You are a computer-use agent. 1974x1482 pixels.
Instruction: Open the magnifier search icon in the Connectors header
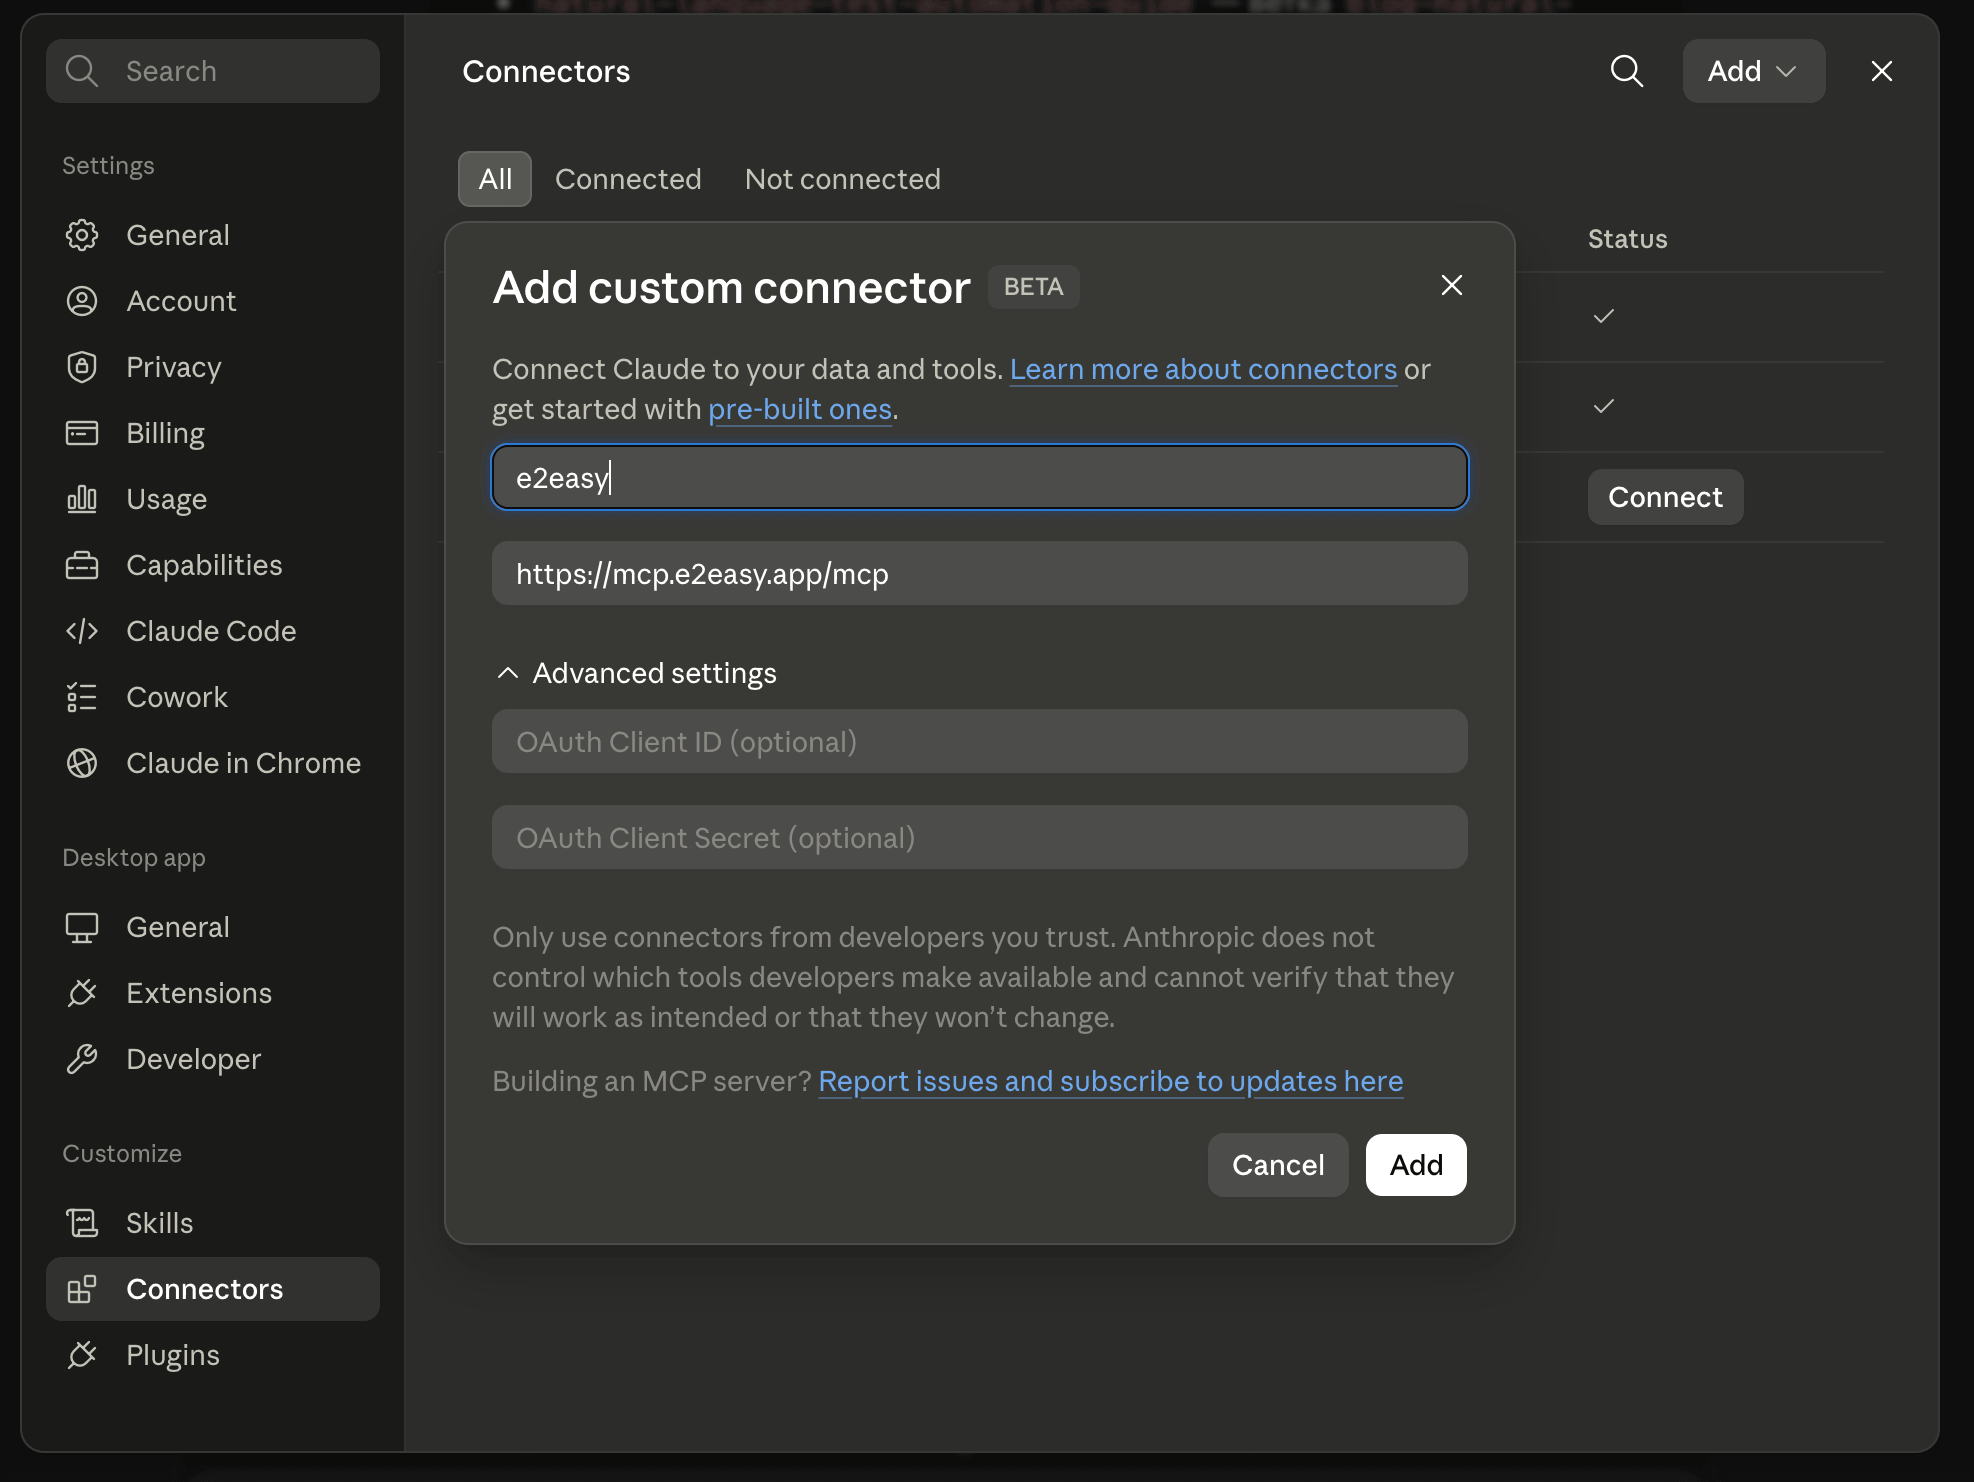(1626, 71)
